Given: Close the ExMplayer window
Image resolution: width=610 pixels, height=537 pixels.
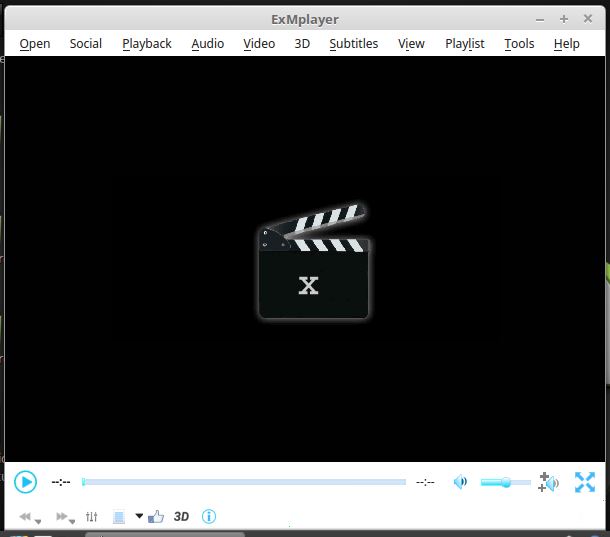Looking at the screenshot, I should point(588,19).
